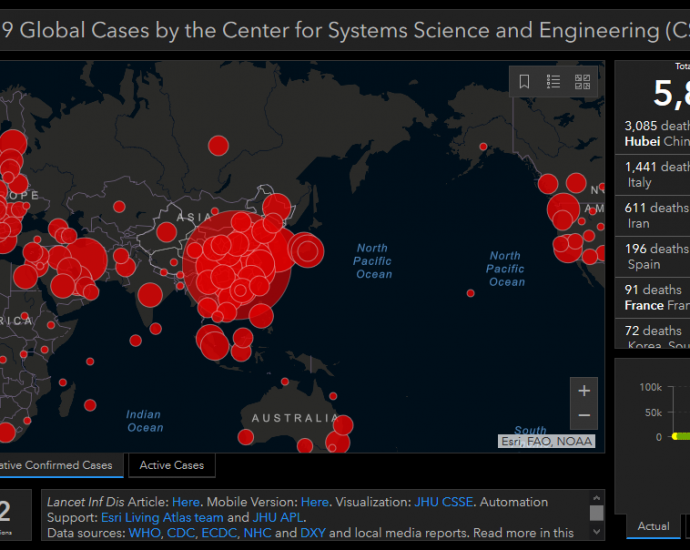
Task: Click the Japan concentric case circle
Action: (306, 251)
